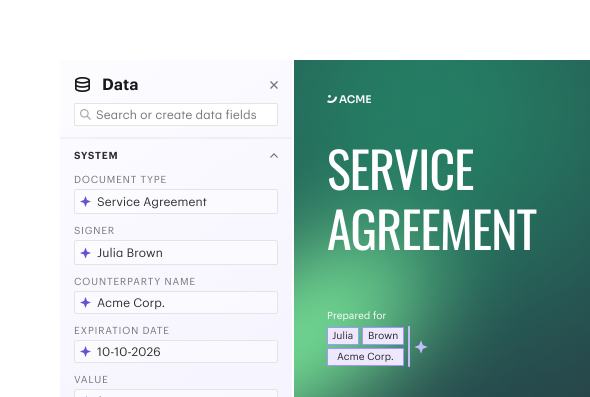Click the DOCUMENT TYPE label
The width and height of the screenshot is (590, 397).
pos(120,179)
